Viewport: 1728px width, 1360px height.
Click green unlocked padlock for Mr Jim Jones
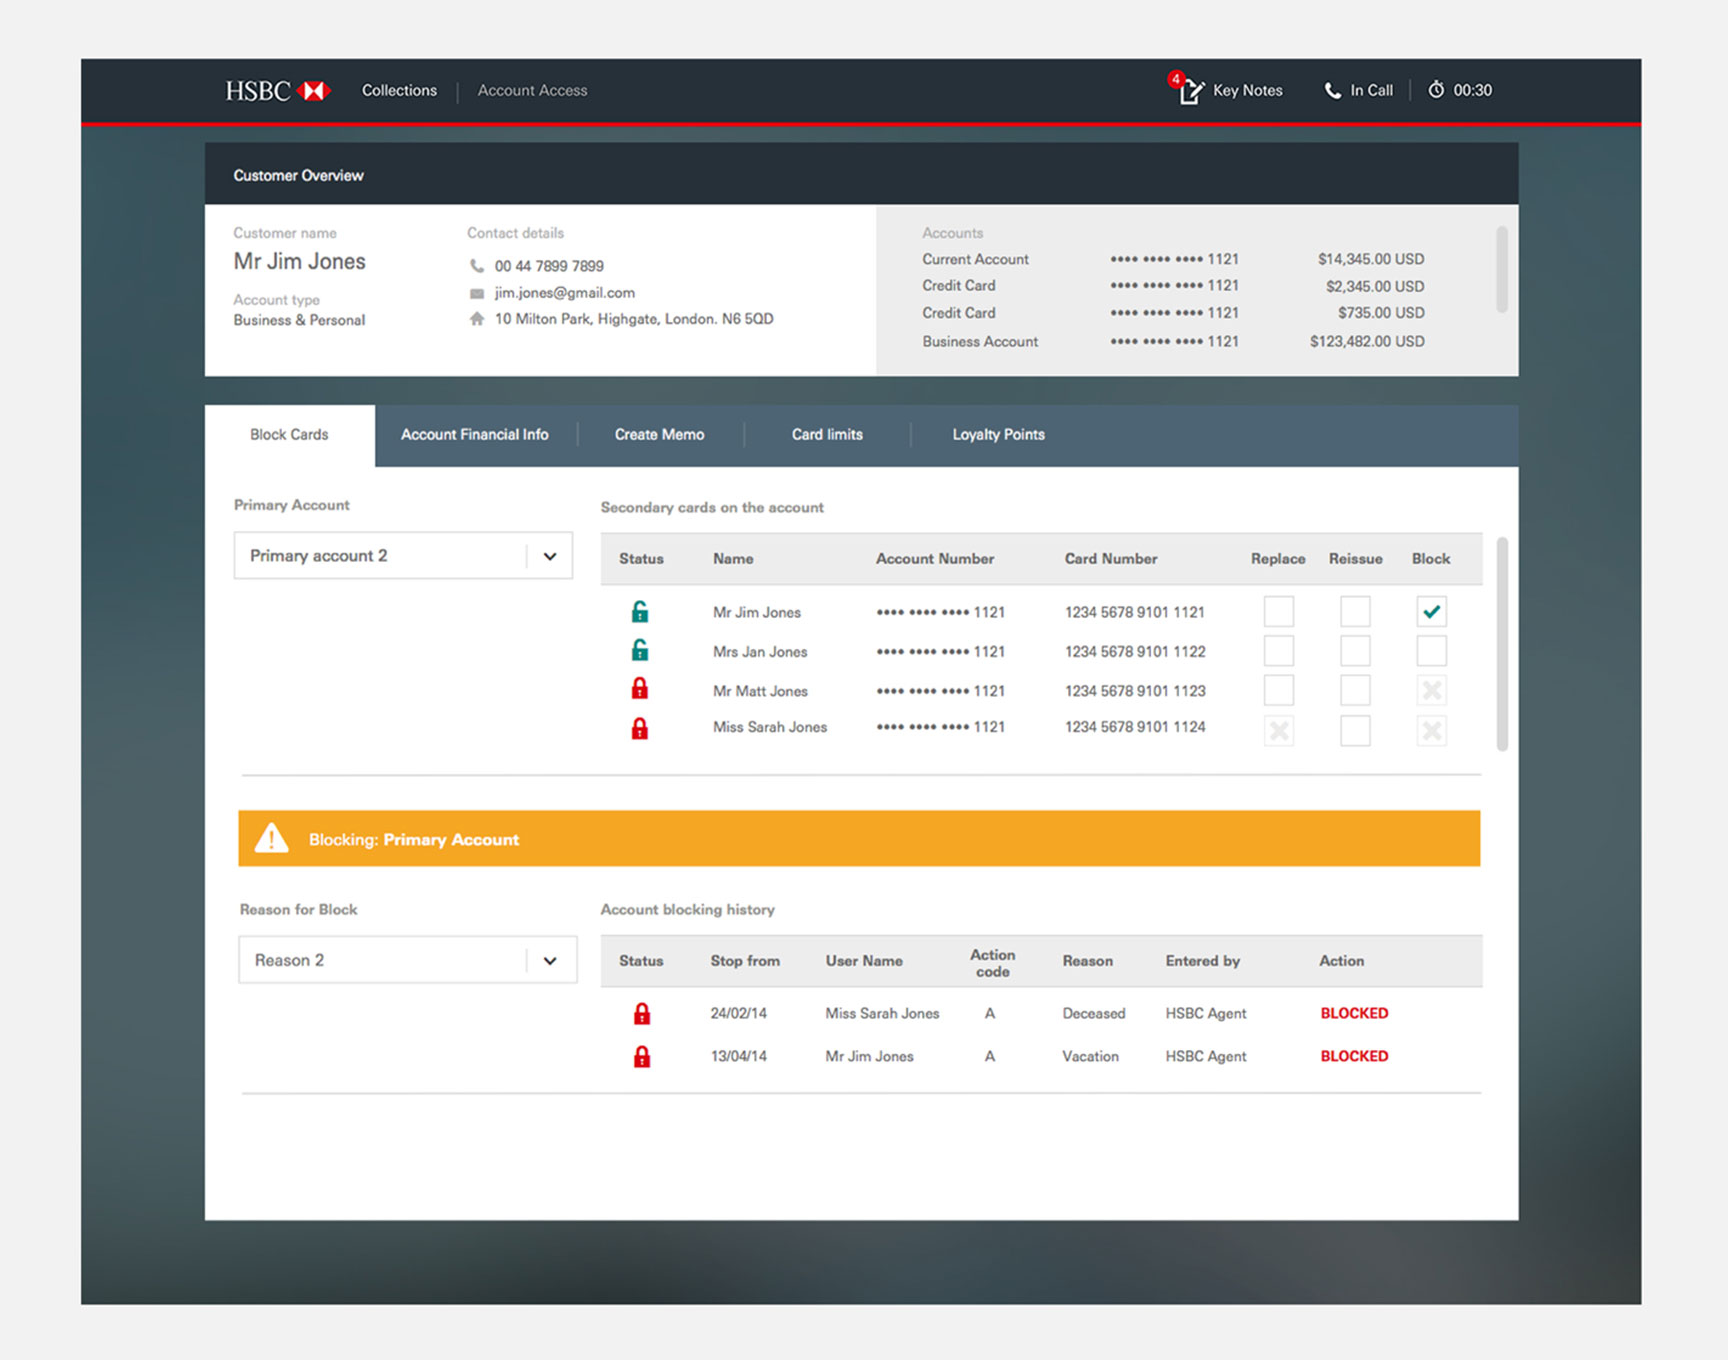[640, 612]
